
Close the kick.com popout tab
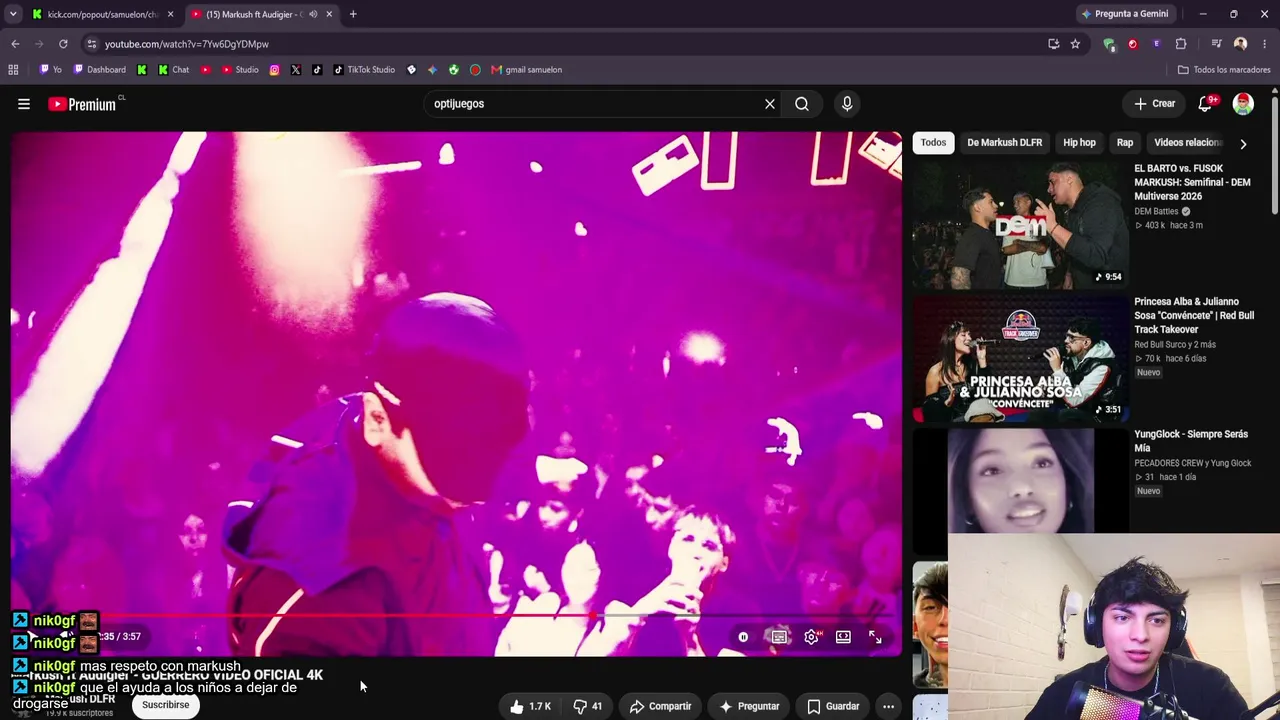point(171,14)
